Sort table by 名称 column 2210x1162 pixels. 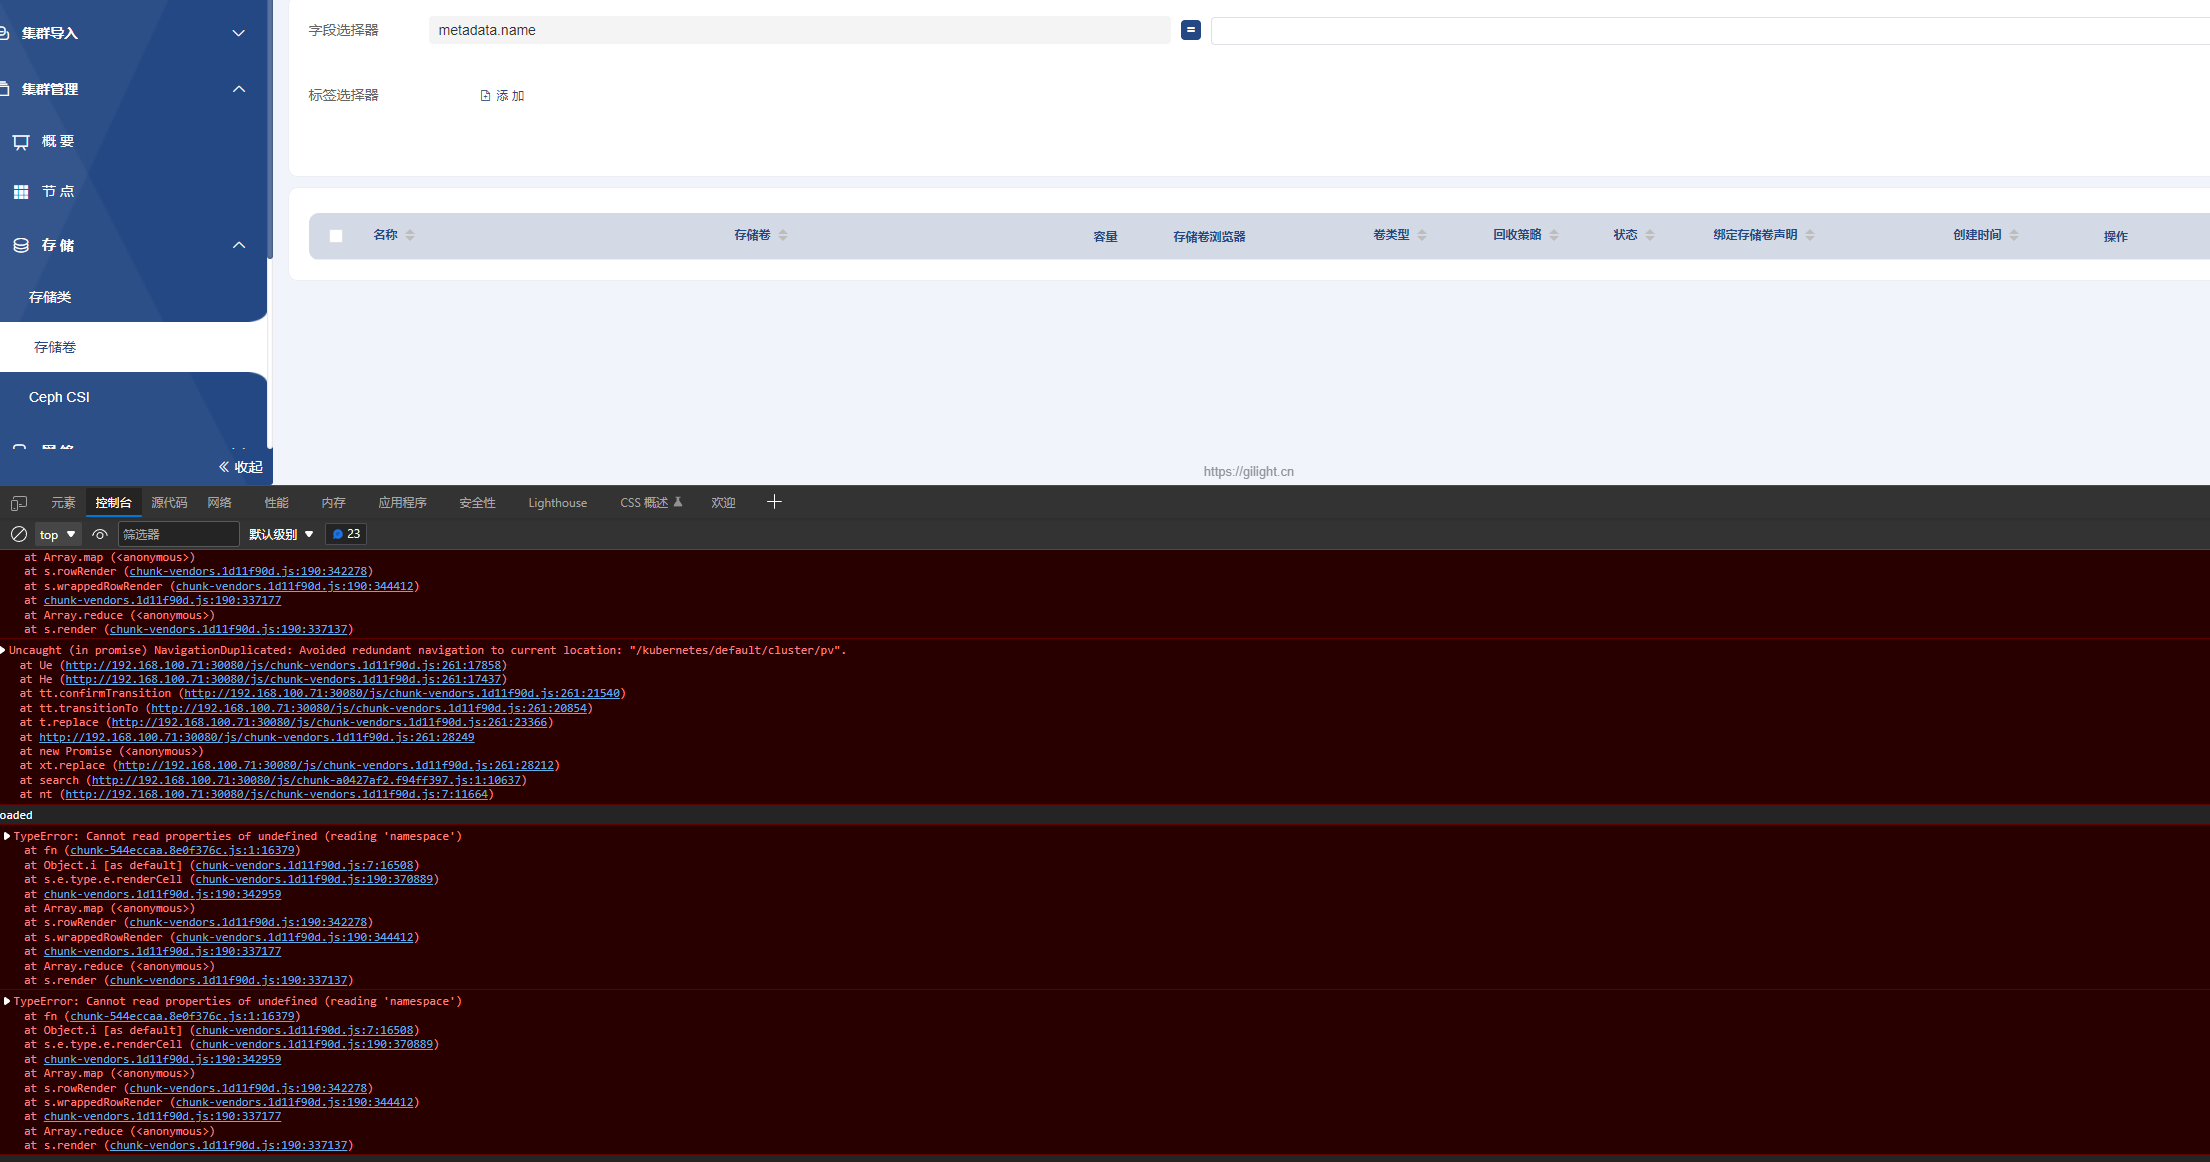[x=410, y=235]
